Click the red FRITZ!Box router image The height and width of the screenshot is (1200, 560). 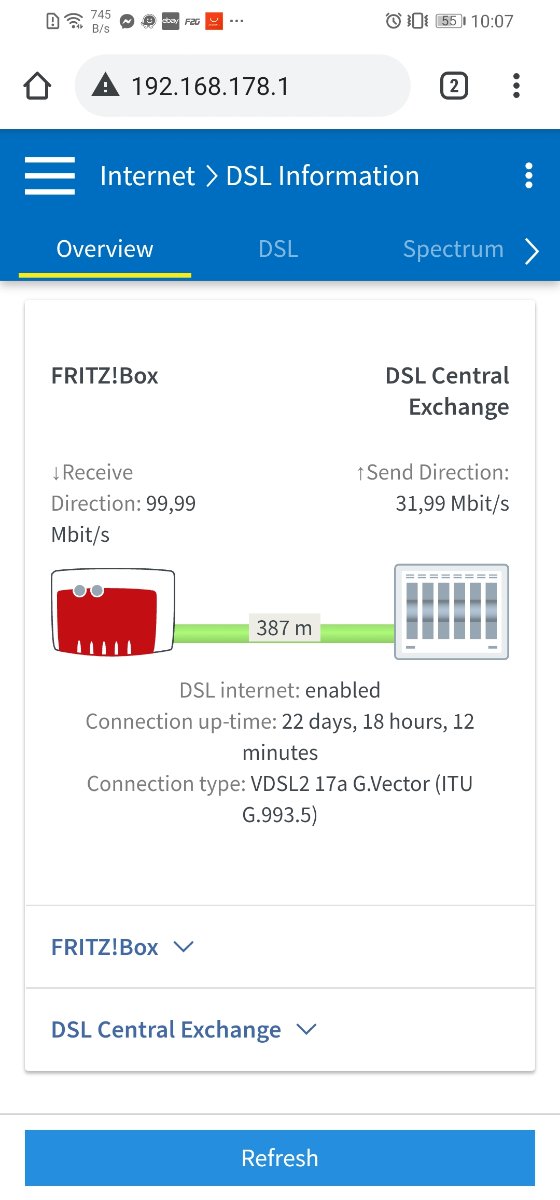pos(113,612)
